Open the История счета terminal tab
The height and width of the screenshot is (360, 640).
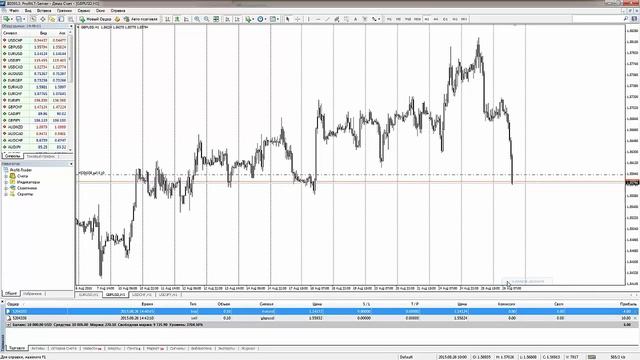coord(64,349)
